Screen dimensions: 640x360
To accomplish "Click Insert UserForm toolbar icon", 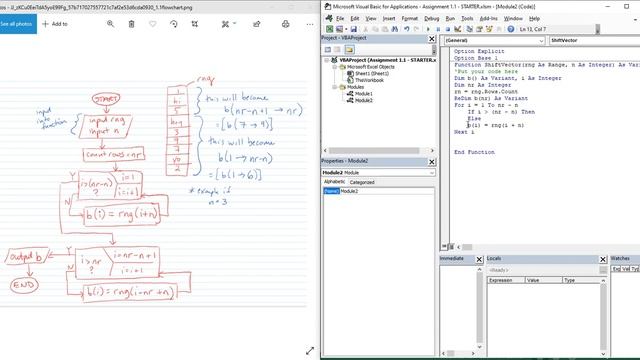I will pyautogui.click(x=339, y=29).
